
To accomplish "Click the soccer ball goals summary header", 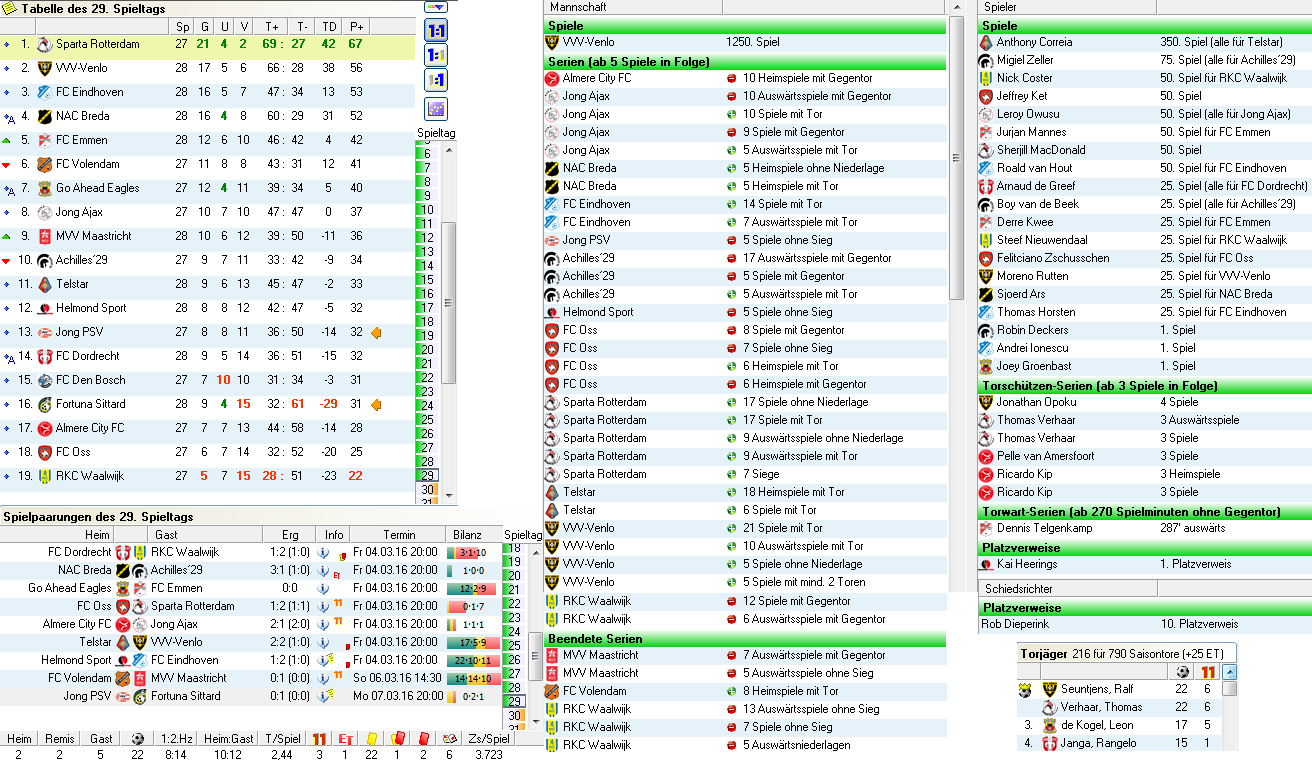I will [x=137, y=739].
